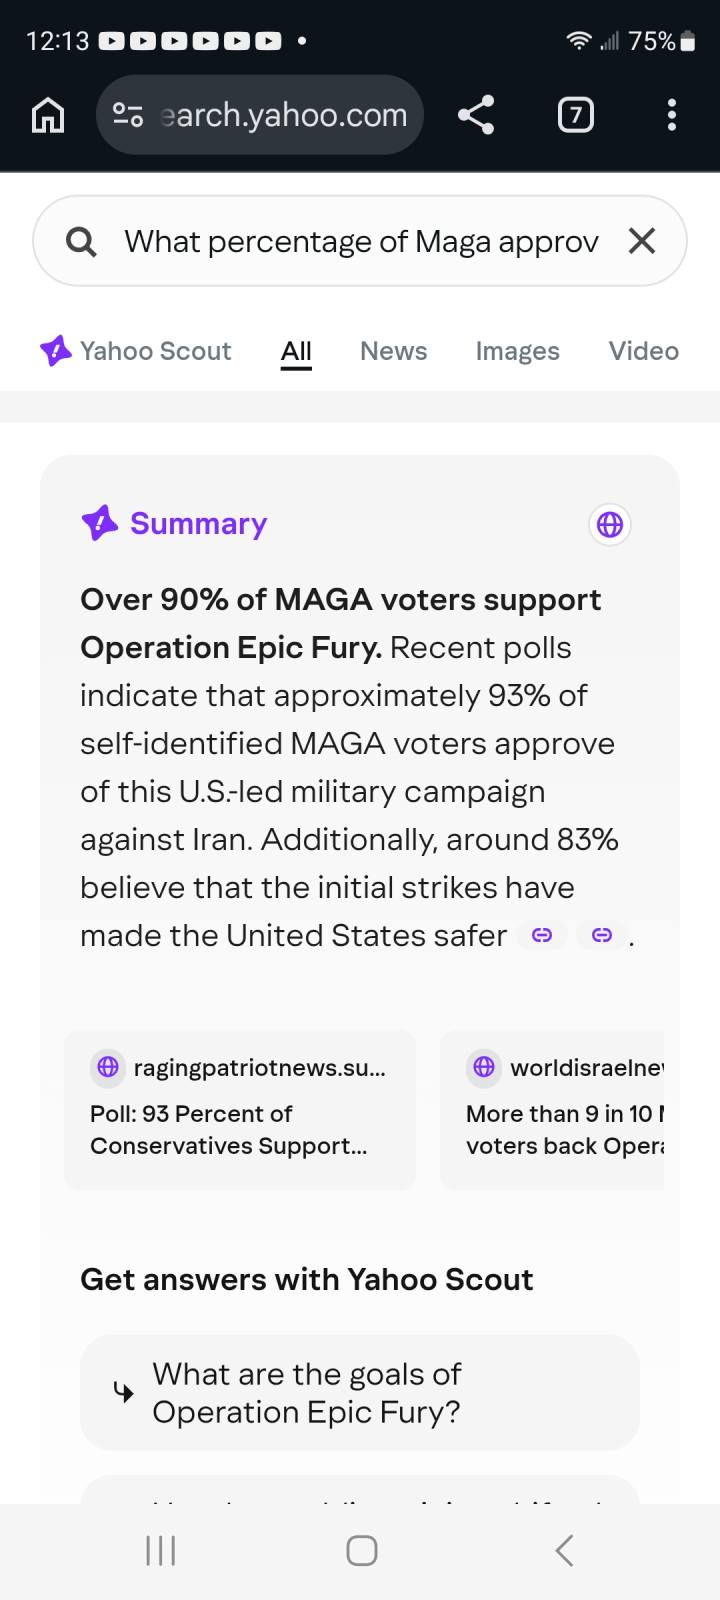Tap the Android recent apps button

tap(161, 1551)
